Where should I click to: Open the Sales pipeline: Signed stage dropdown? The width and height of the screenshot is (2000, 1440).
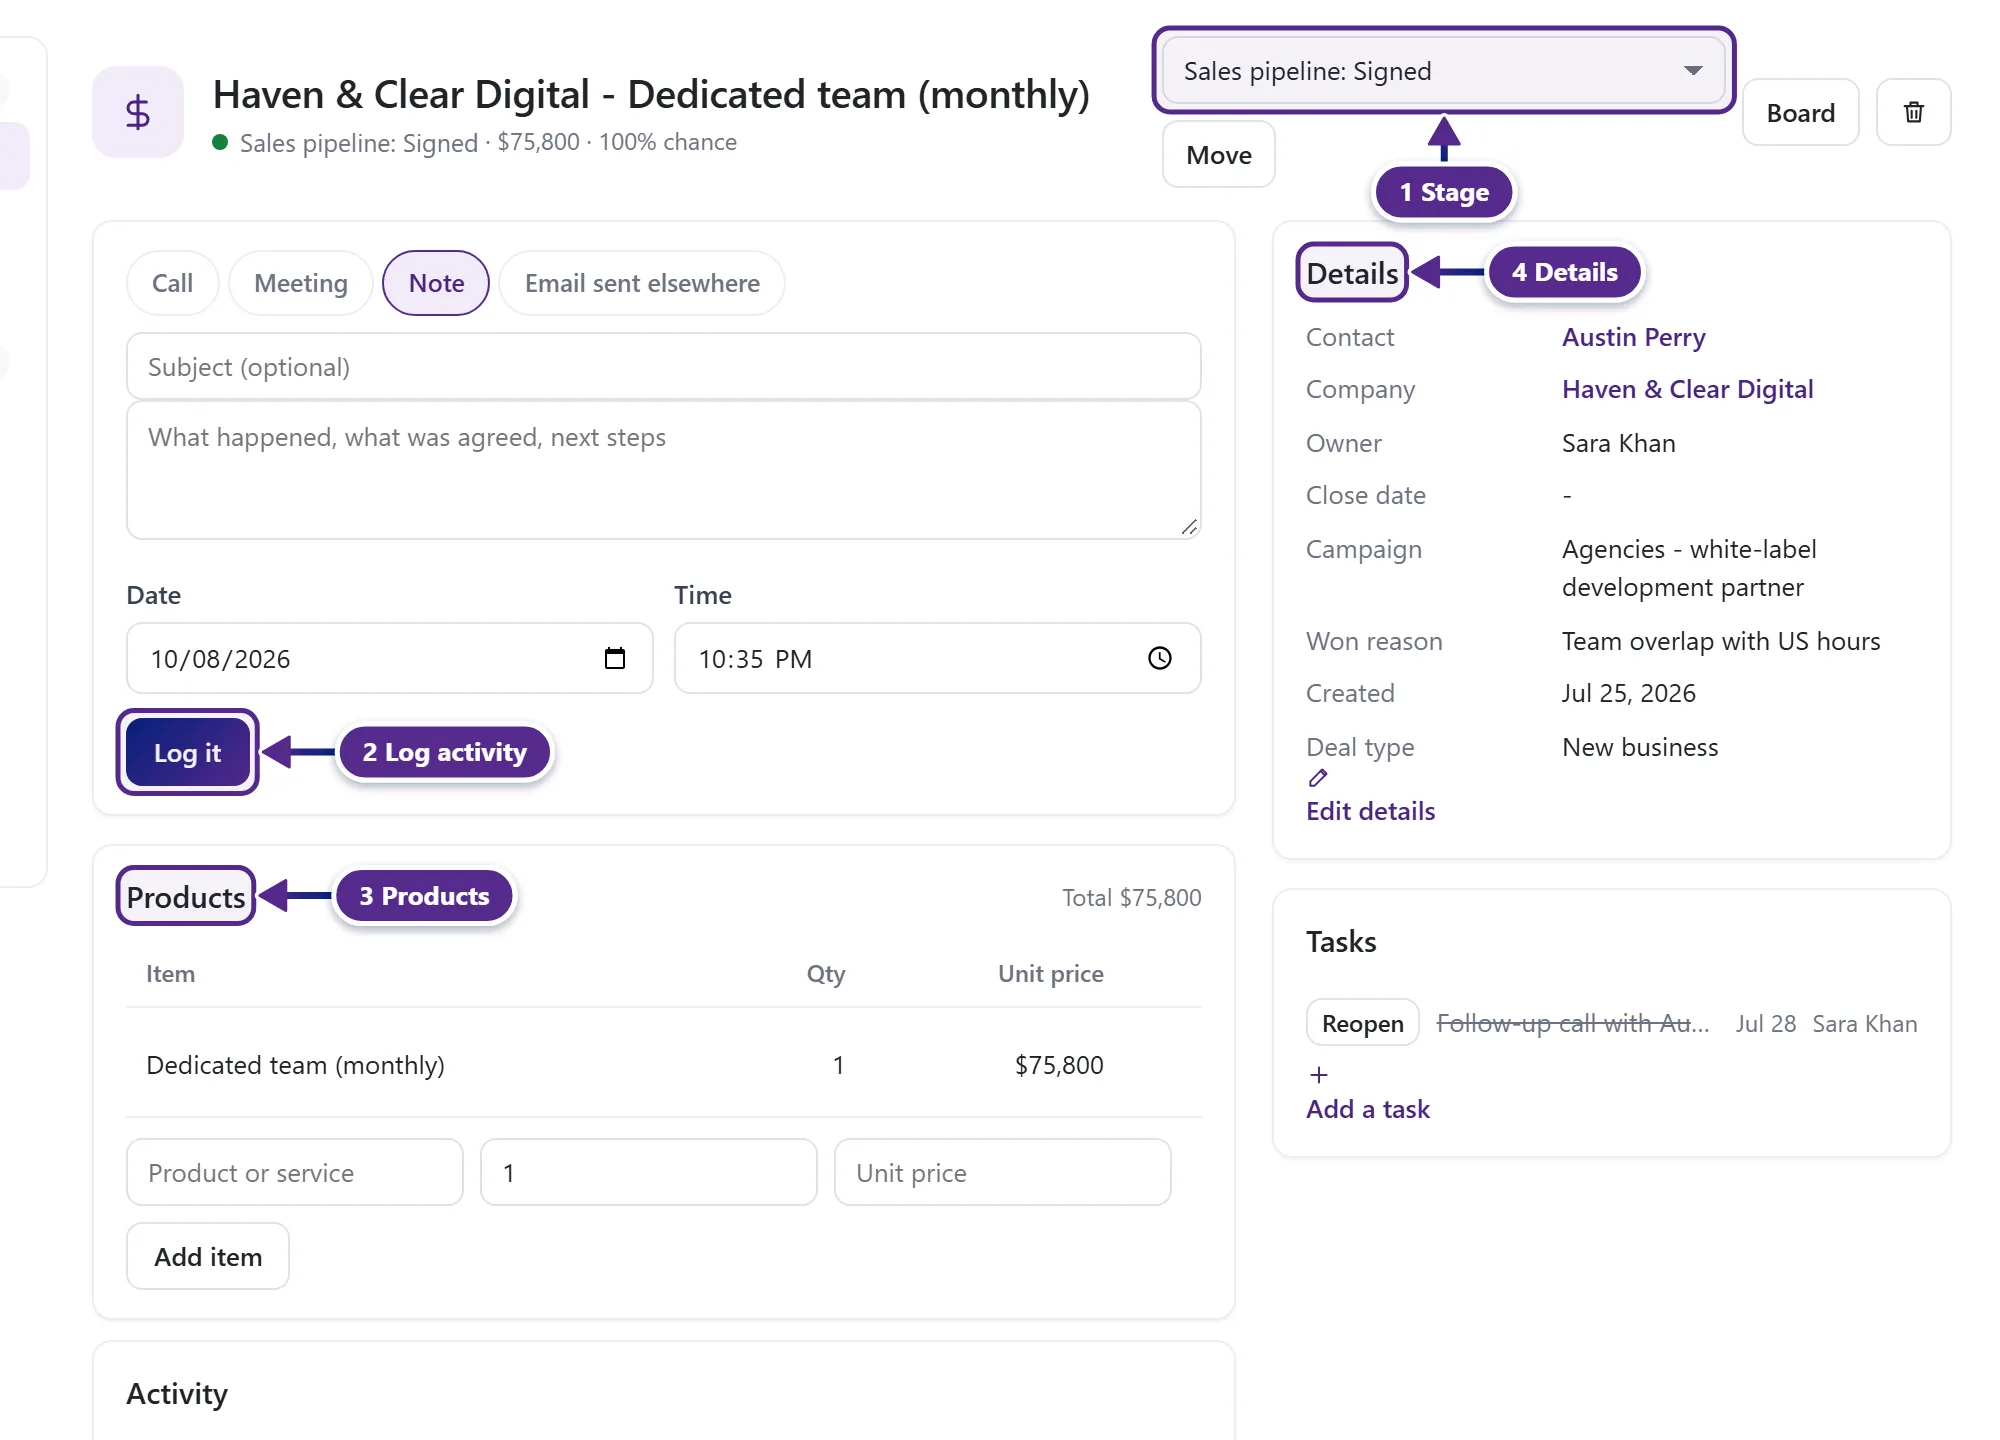[x=1443, y=71]
